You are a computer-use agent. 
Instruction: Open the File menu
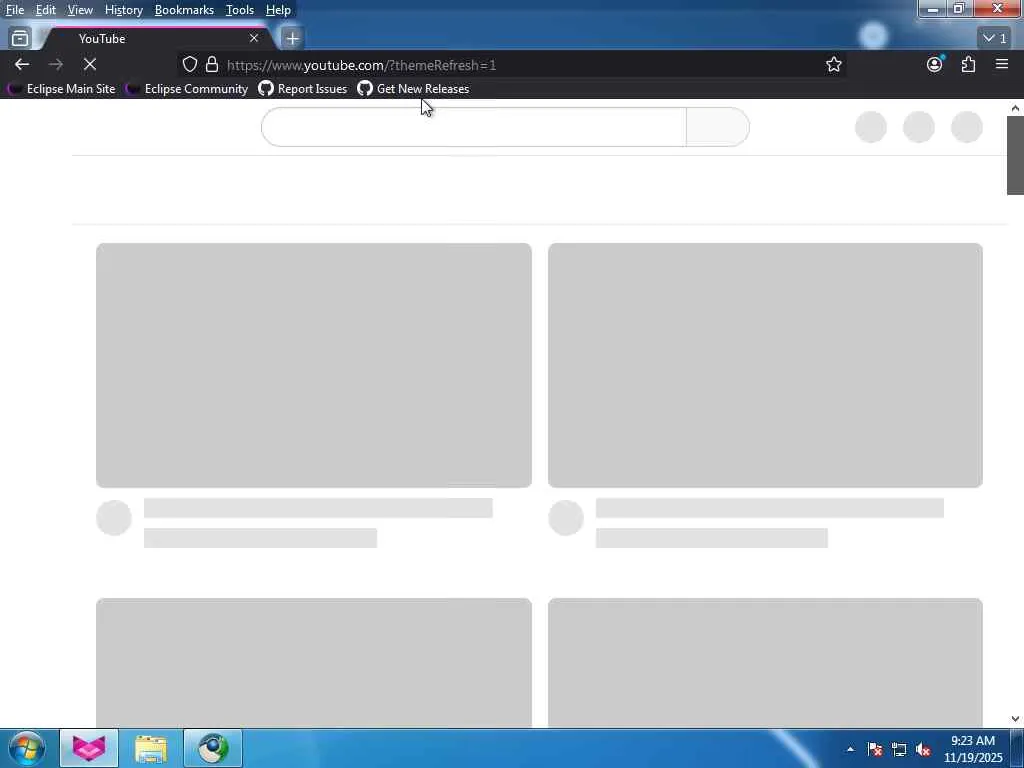[14, 10]
